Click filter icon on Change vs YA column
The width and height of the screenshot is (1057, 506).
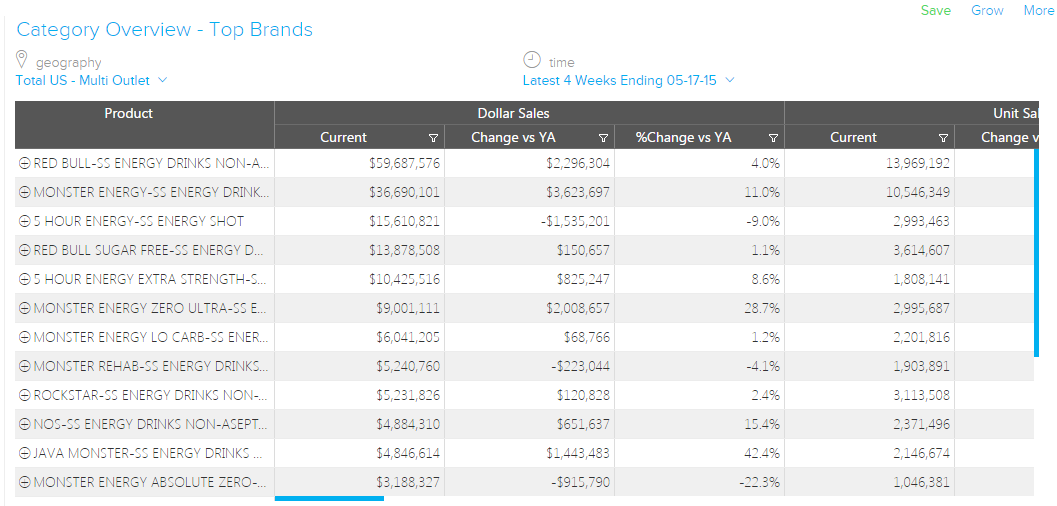603,138
